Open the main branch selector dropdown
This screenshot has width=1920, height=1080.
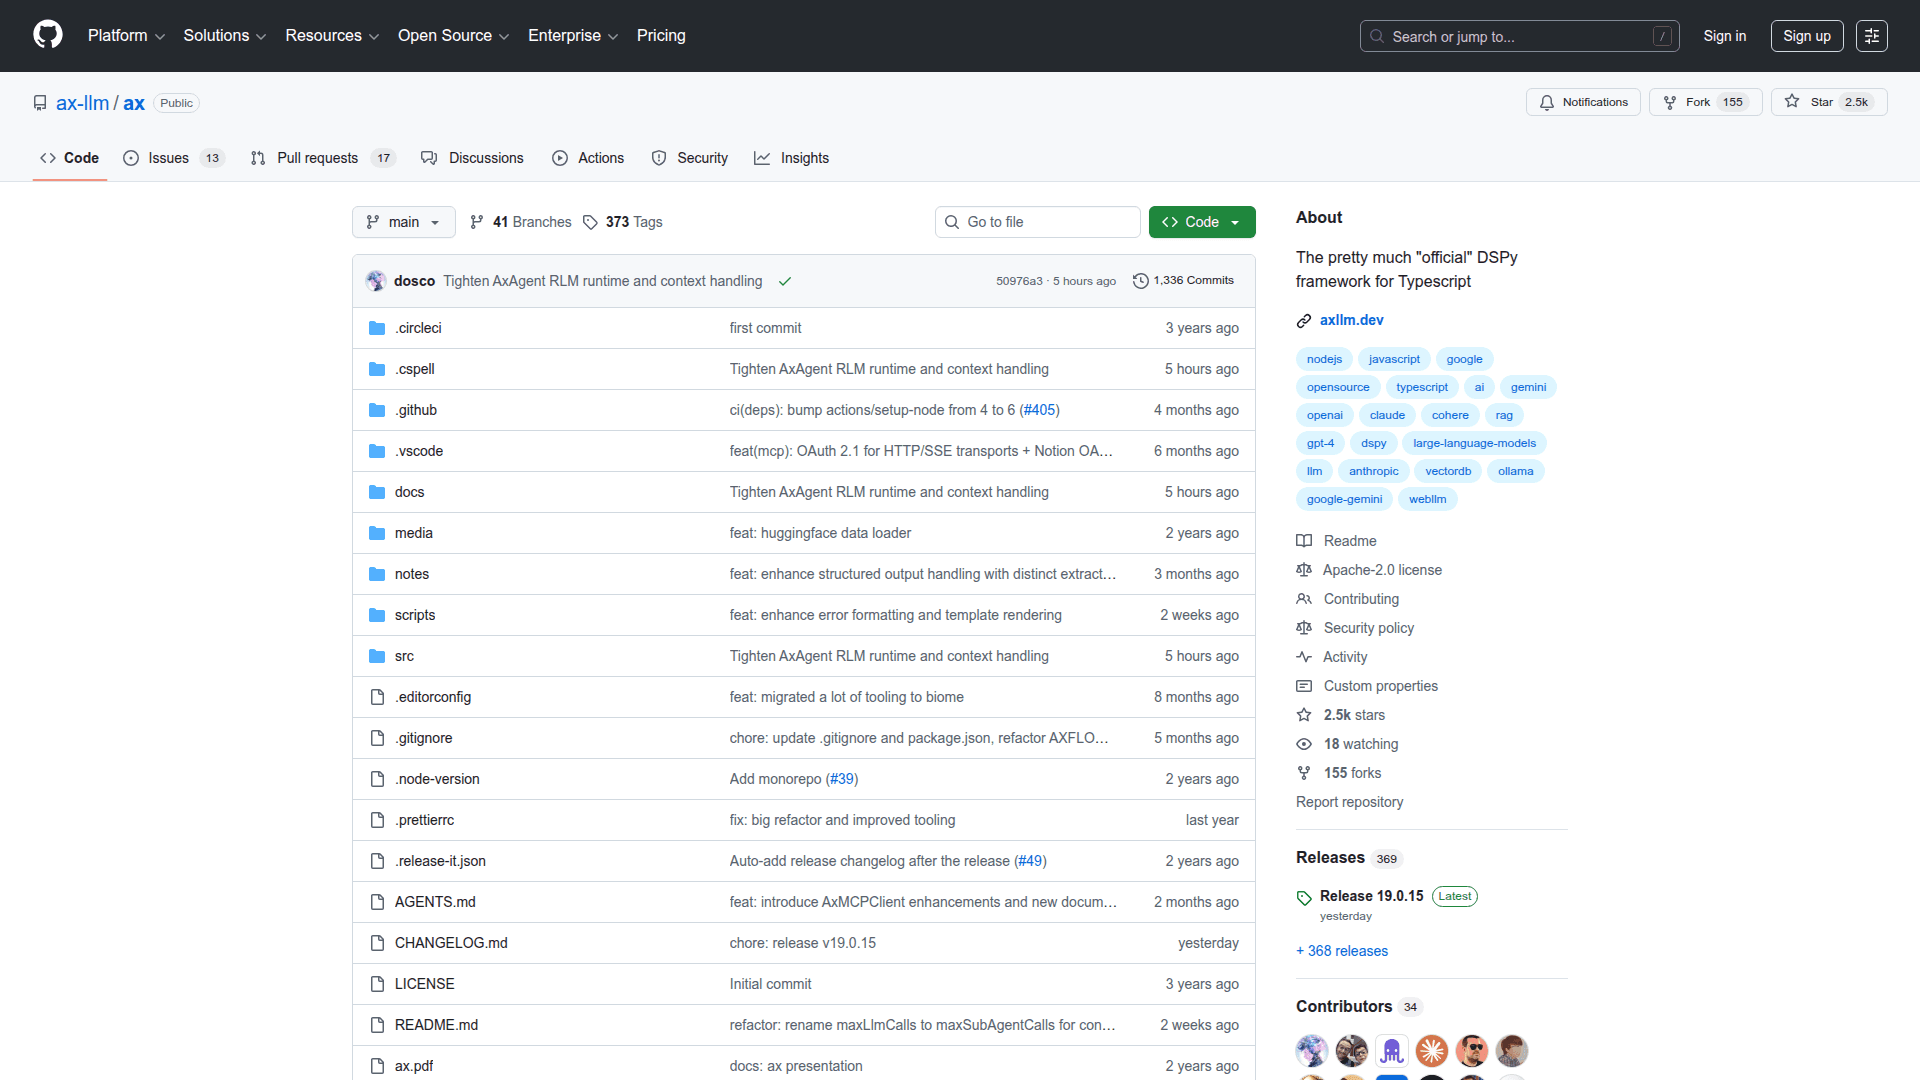(404, 222)
